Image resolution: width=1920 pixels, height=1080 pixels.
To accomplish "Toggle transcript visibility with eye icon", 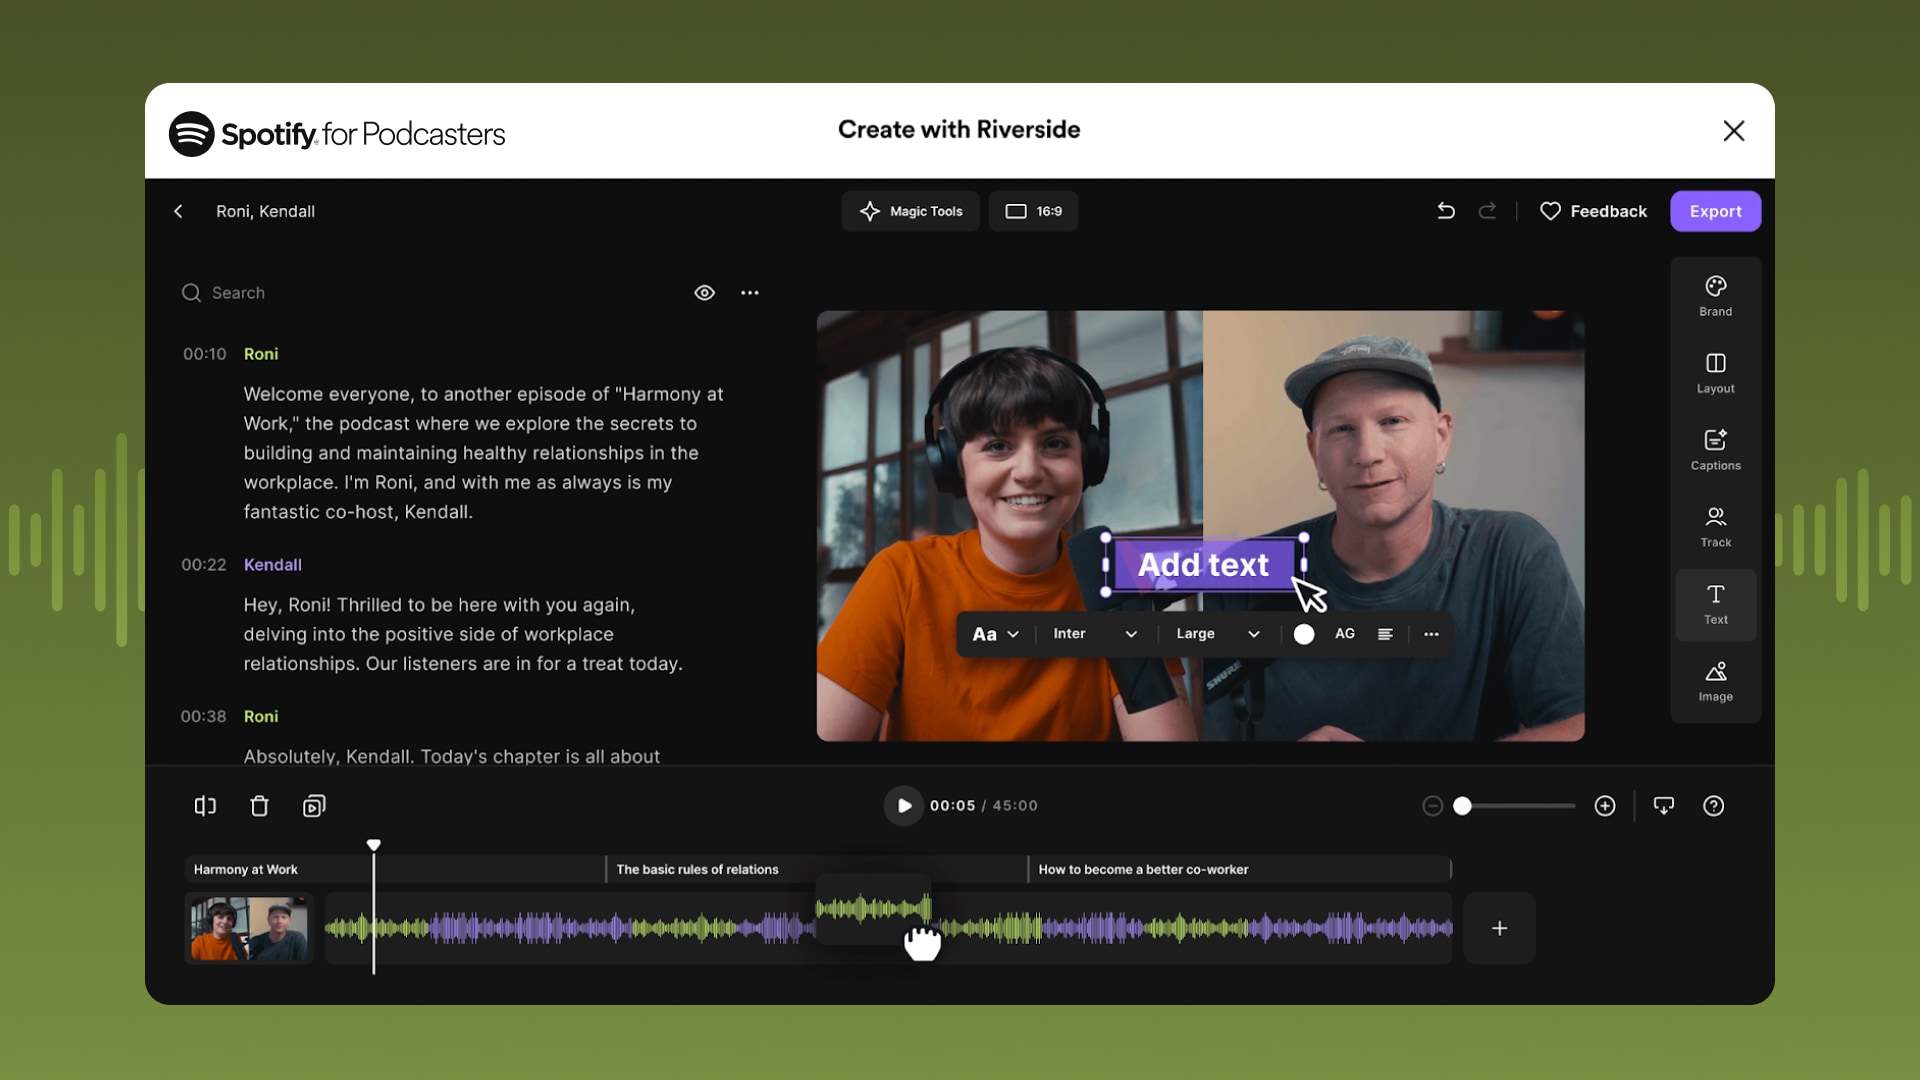I will [x=704, y=292].
